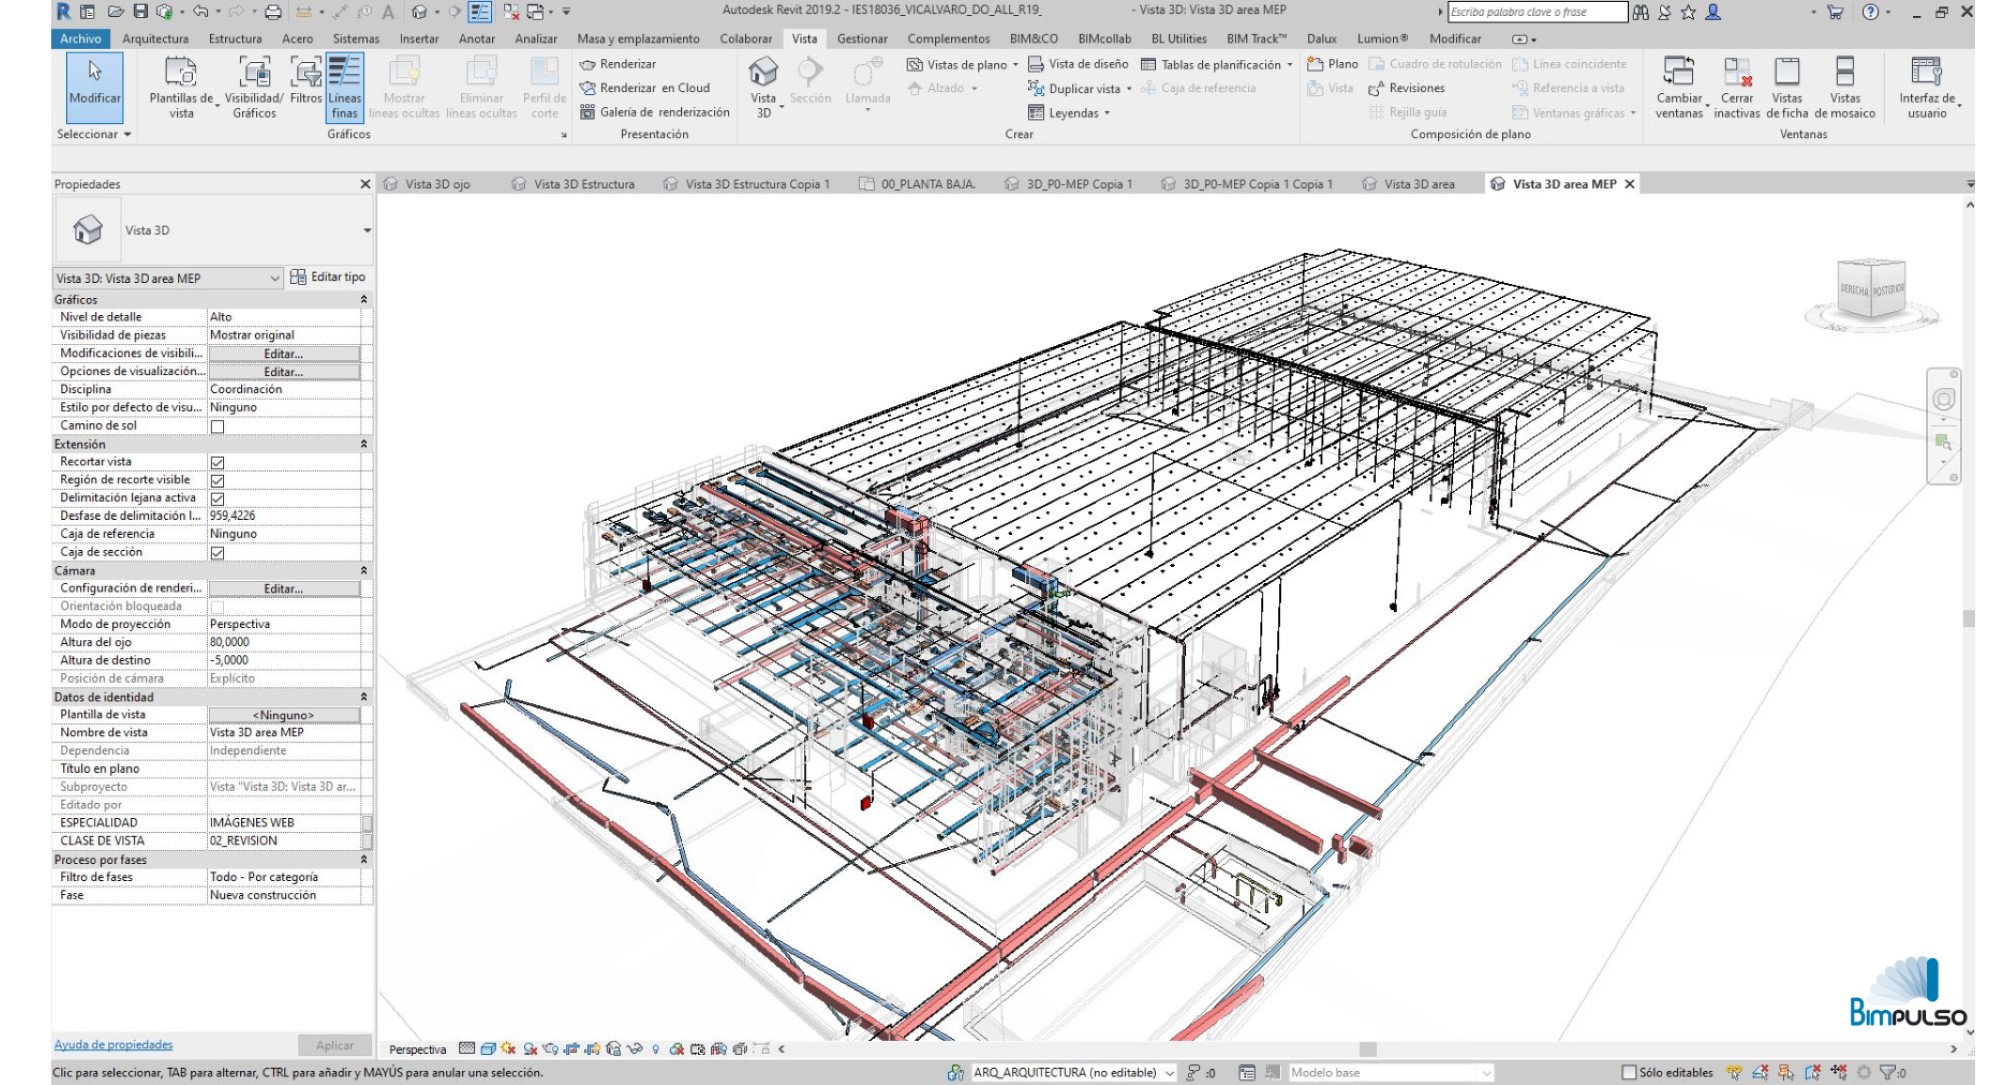
Task: Click the Open folder icon in quick access toolbar
Action: (x=116, y=12)
